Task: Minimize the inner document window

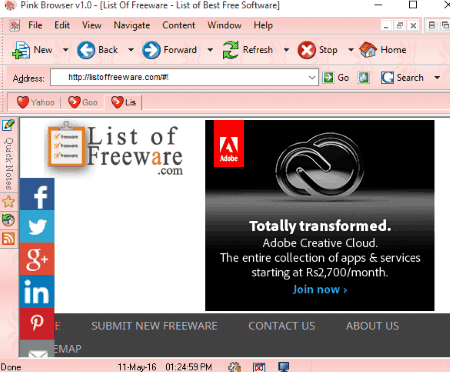Action: pyautogui.click(x=386, y=25)
